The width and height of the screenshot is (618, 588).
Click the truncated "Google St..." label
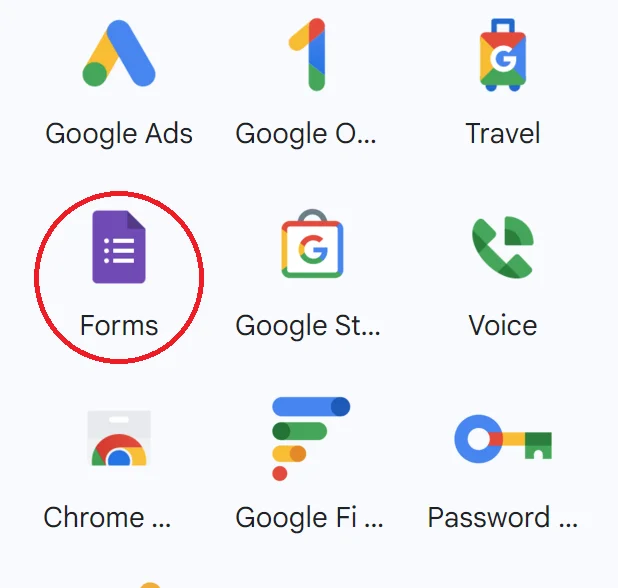coord(308,326)
